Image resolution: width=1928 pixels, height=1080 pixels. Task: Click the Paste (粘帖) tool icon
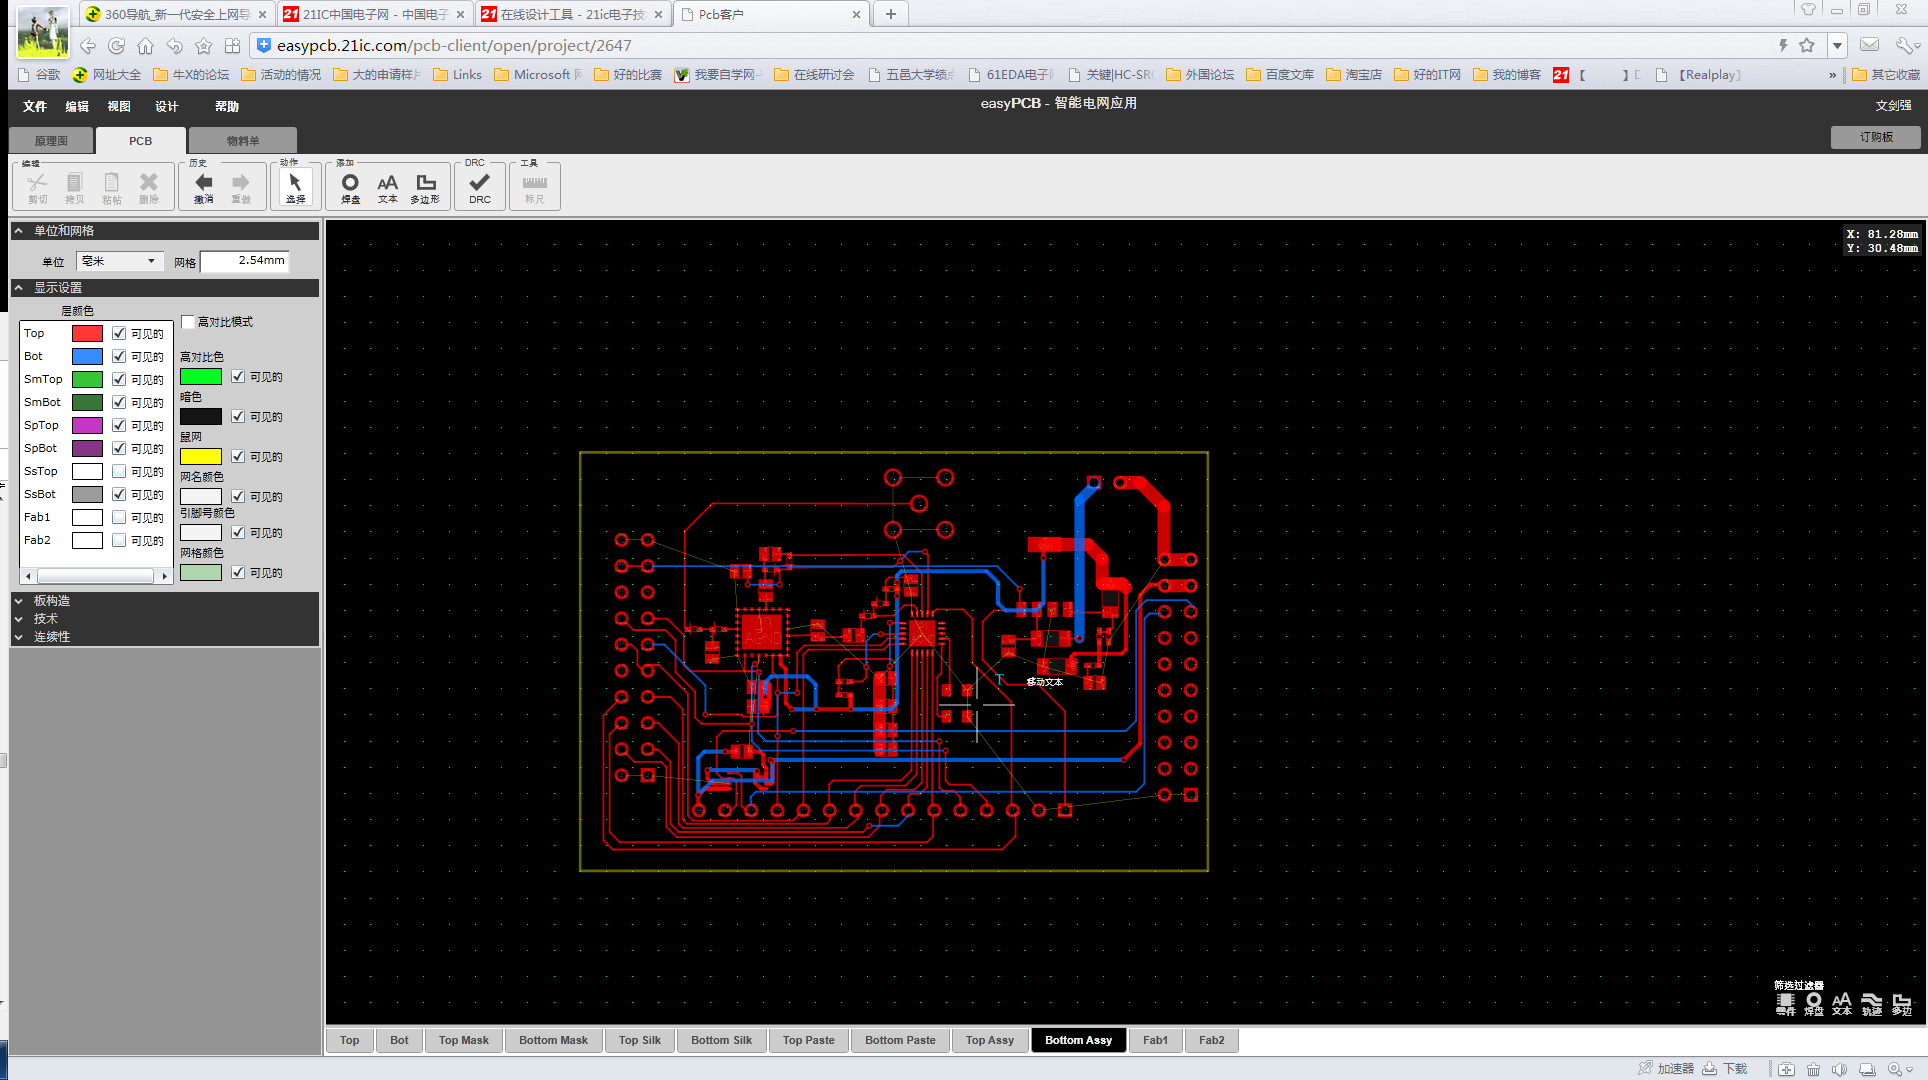point(111,187)
